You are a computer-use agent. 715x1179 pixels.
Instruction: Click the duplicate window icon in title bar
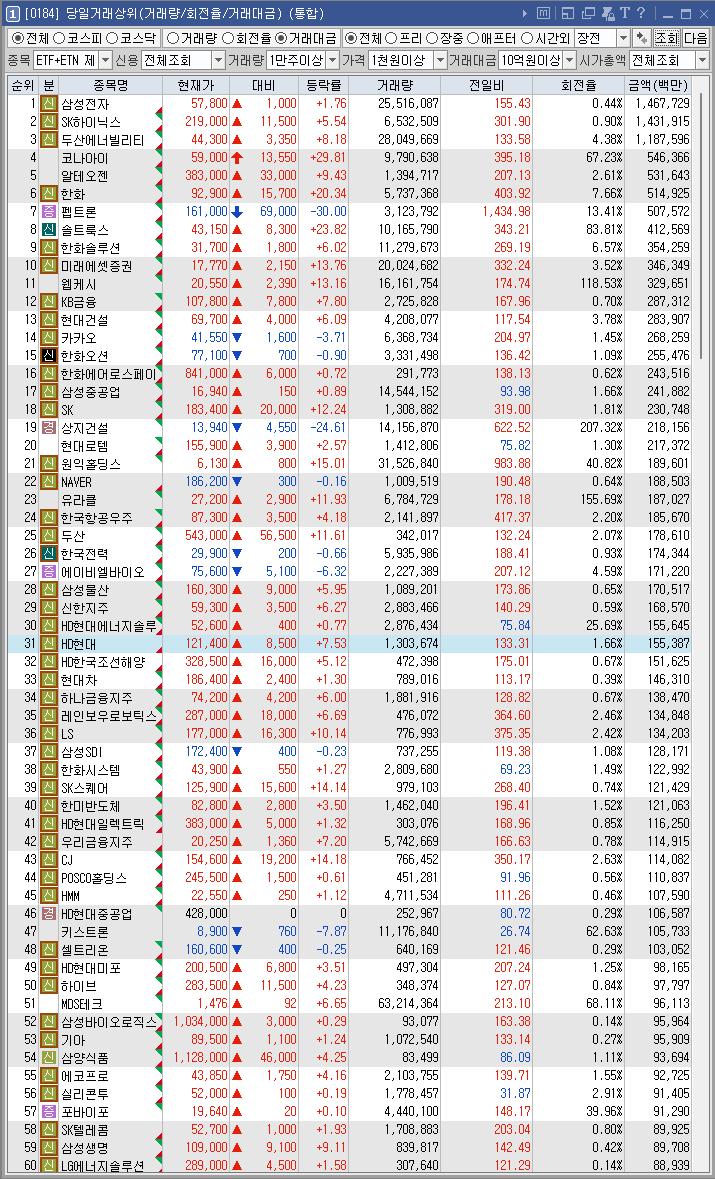[x=587, y=13]
